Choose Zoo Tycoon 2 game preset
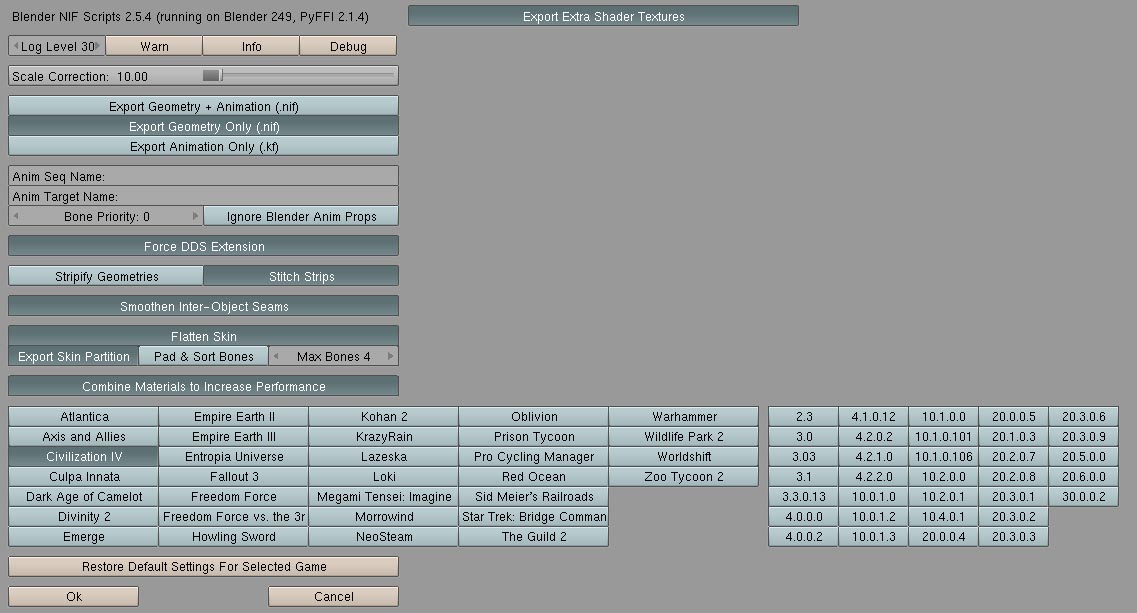 tap(684, 477)
